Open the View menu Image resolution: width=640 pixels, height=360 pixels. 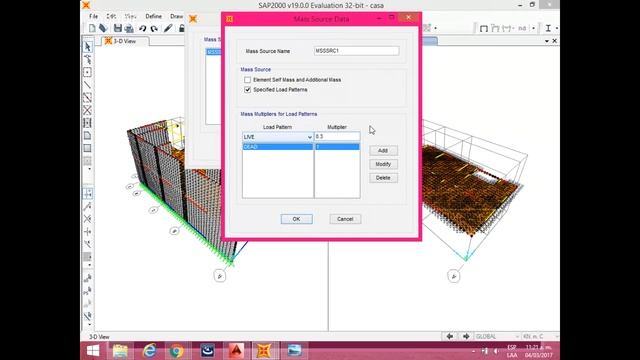click(131, 16)
